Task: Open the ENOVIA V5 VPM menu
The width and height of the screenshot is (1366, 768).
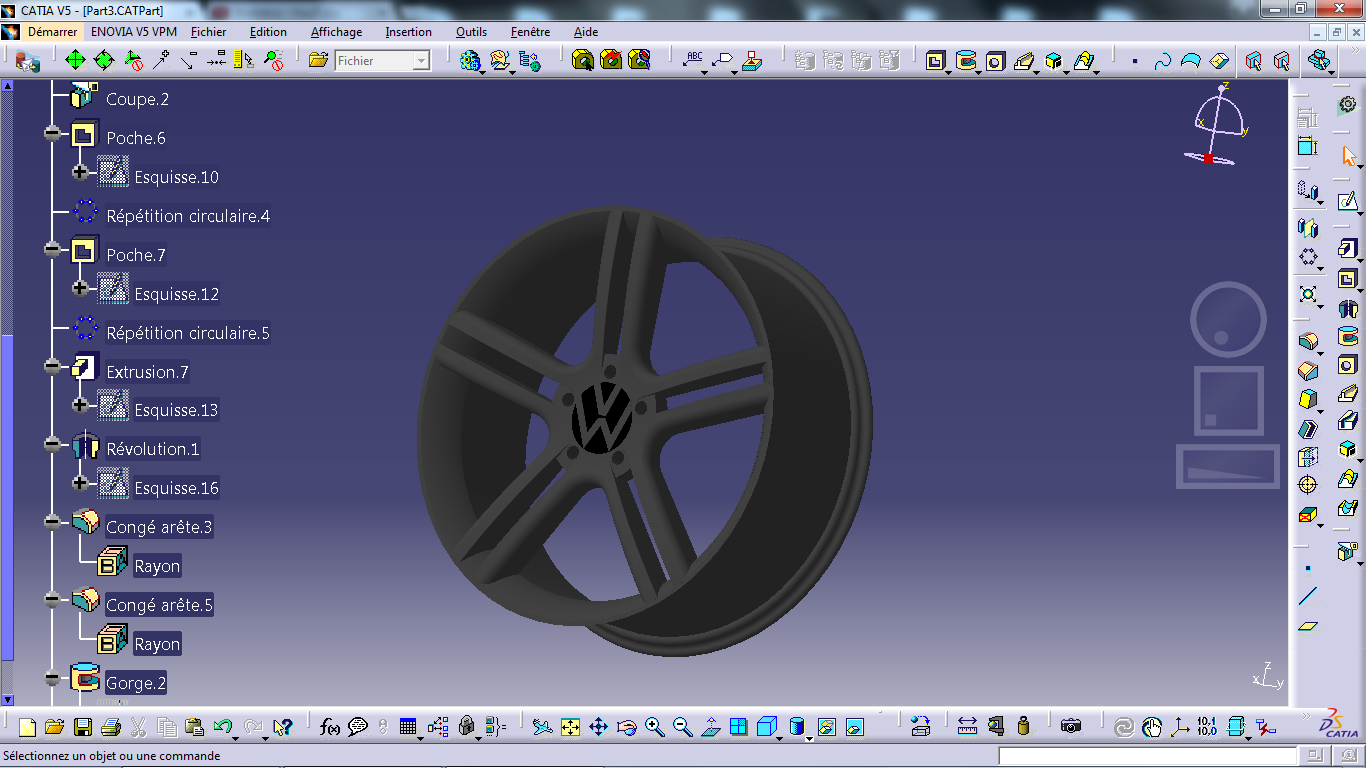Action: [x=133, y=32]
